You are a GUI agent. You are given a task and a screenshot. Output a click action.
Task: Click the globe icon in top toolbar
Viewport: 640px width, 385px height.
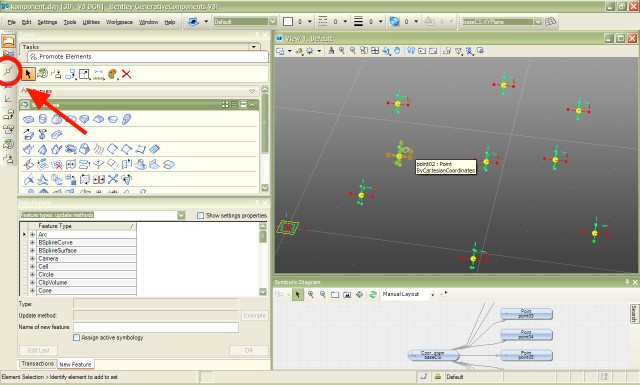point(394,21)
